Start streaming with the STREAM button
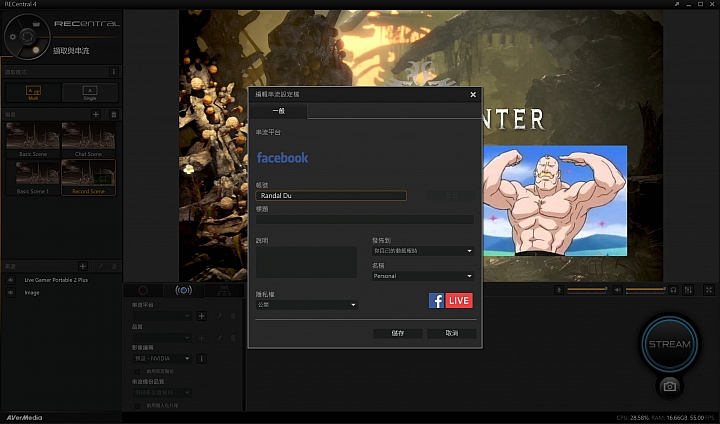The height and width of the screenshot is (424, 720). 669,344
